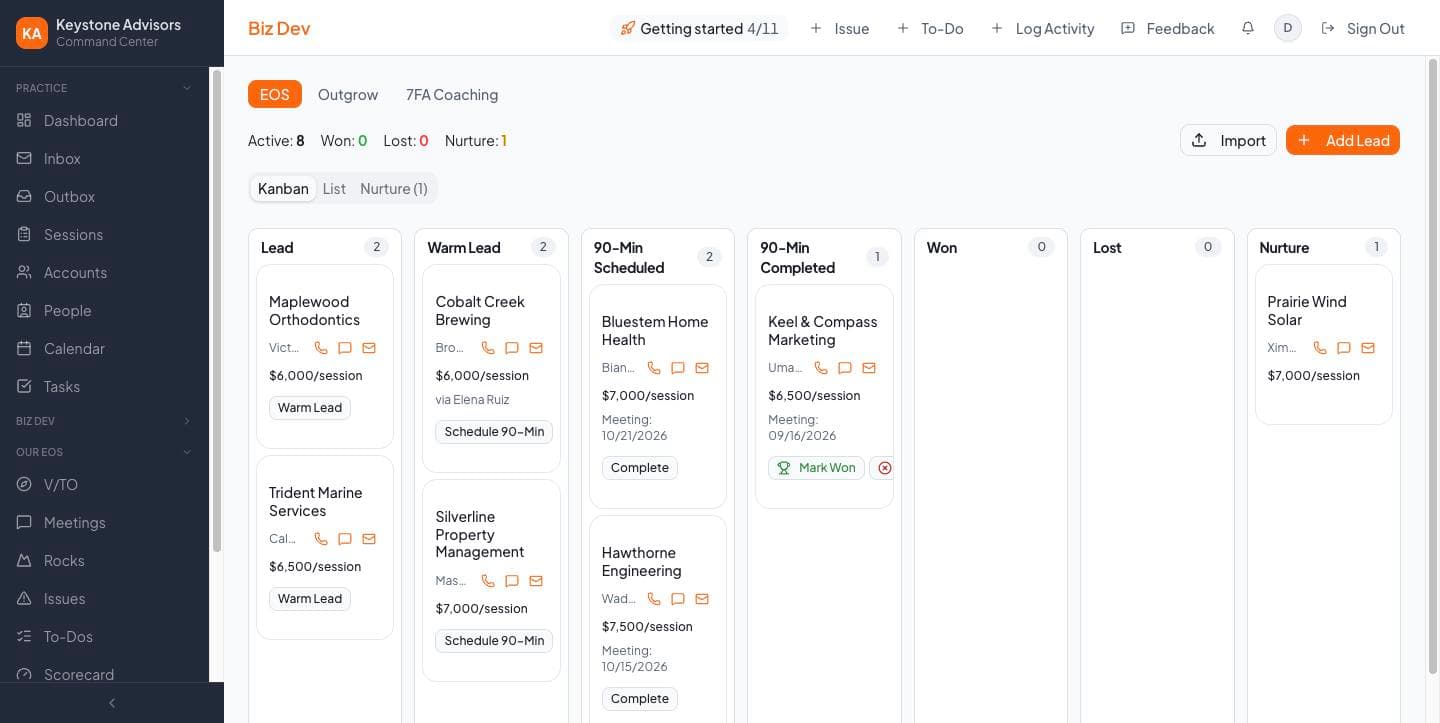Click email icon on Silverline Property Management card

click(536, 581)
